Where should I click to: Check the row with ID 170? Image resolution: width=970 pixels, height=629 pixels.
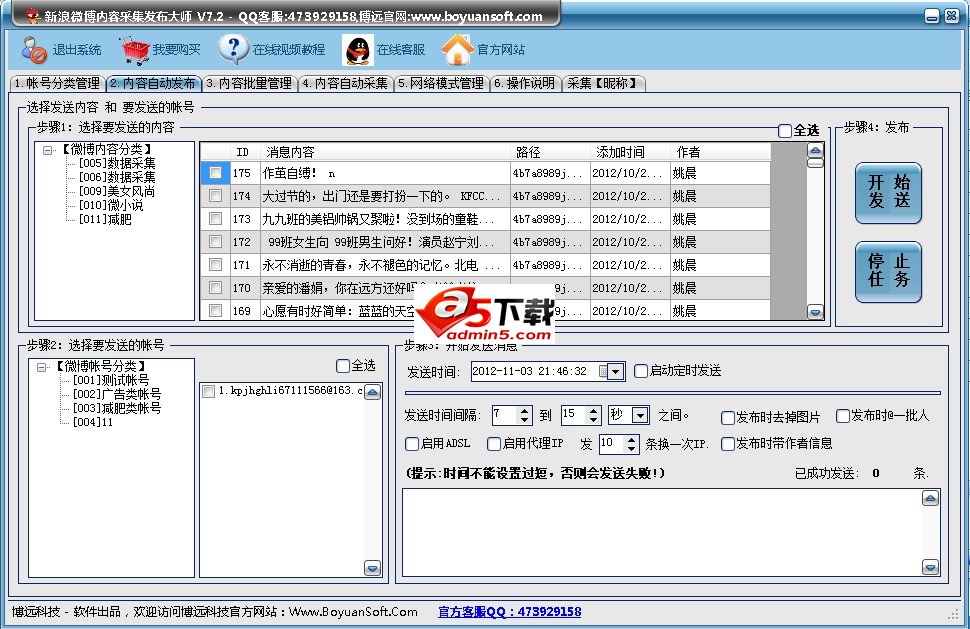[x=215, y=288]
